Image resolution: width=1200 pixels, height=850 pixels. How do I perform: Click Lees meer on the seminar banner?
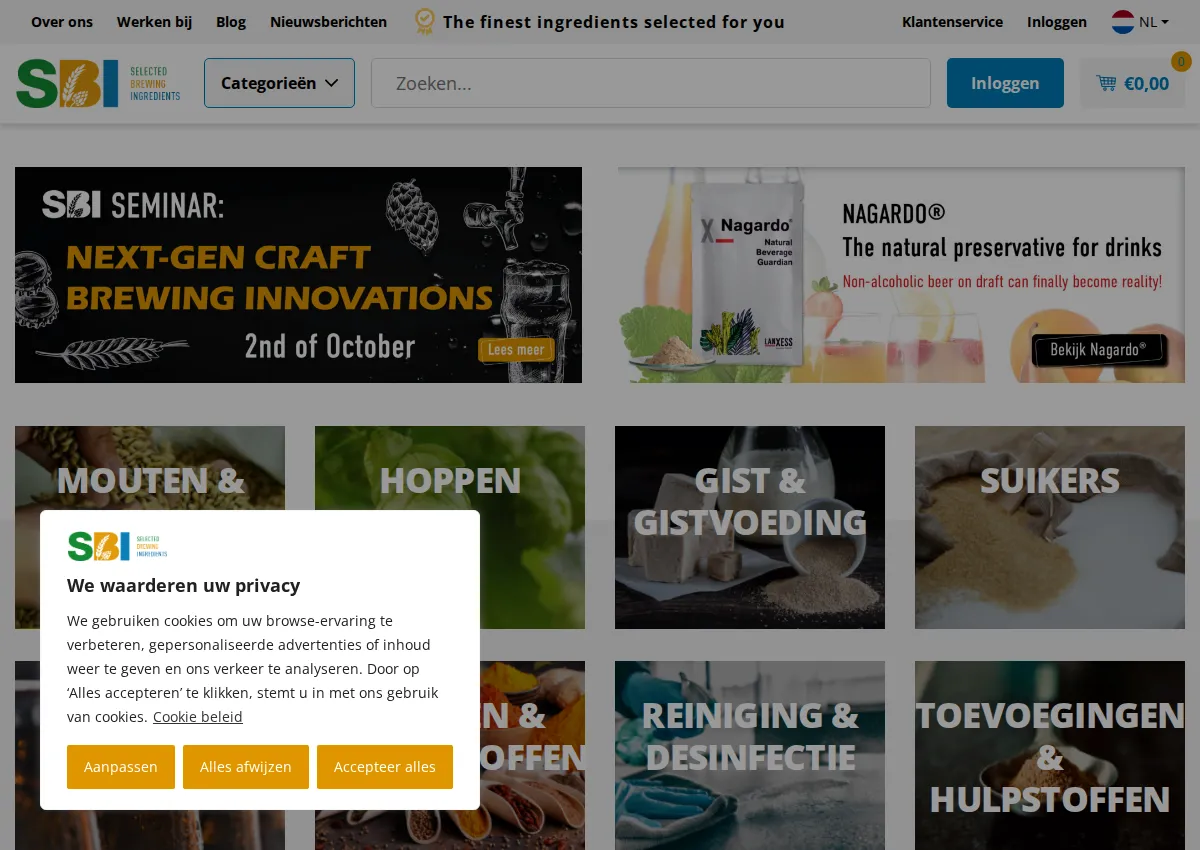pos(516,350)
